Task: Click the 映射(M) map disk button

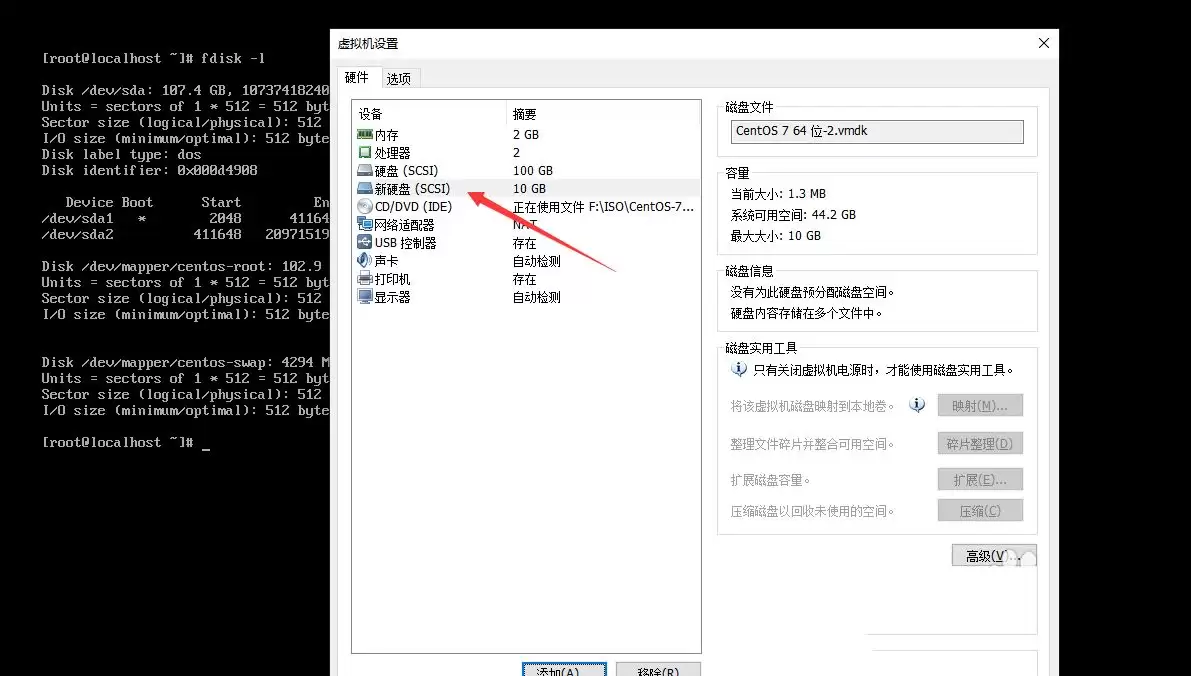Action: tap(980, 404)
